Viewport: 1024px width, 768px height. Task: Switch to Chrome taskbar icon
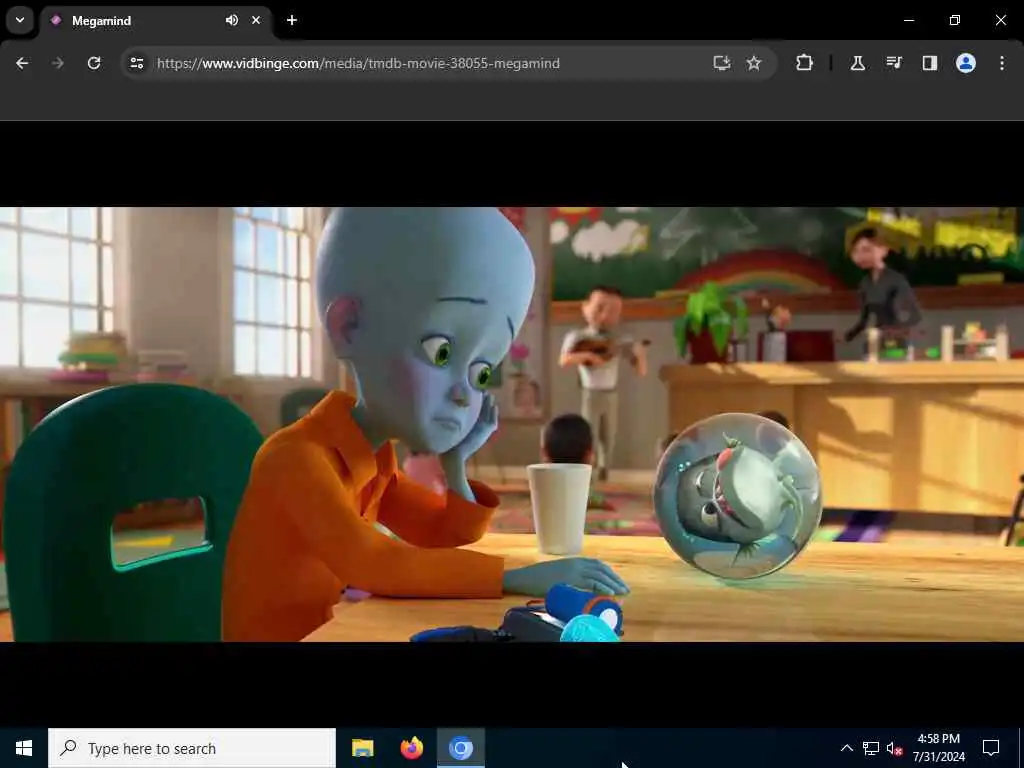(460, 748)
